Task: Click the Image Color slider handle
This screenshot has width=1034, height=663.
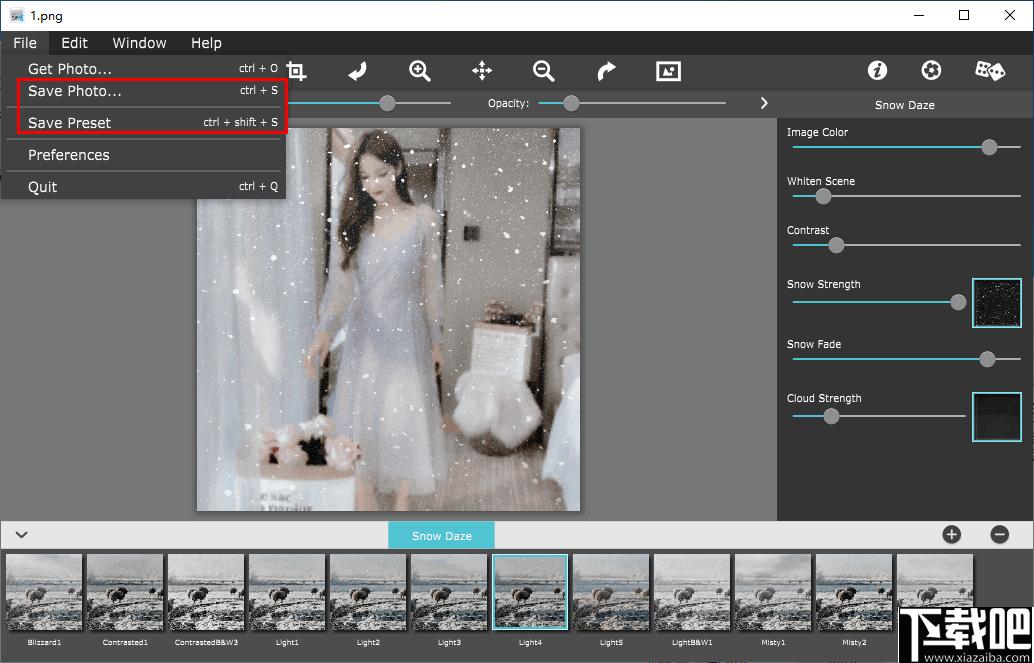Action: tap(989, 147)
